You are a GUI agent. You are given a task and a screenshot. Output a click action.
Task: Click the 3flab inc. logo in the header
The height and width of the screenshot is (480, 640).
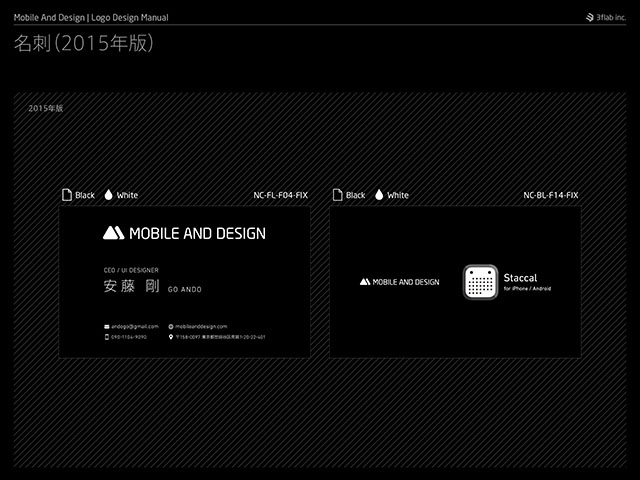pos(606,17)
